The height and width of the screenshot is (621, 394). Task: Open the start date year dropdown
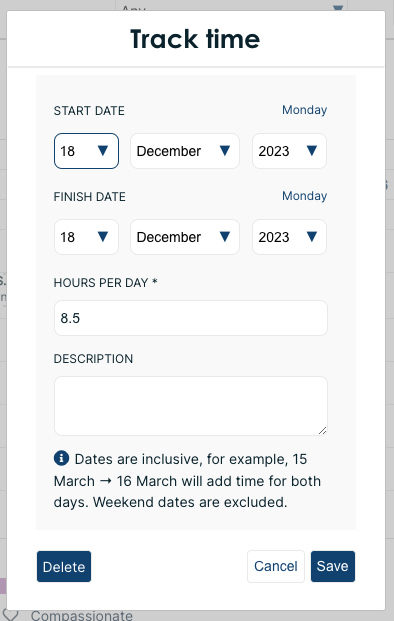tap(289, 151)
